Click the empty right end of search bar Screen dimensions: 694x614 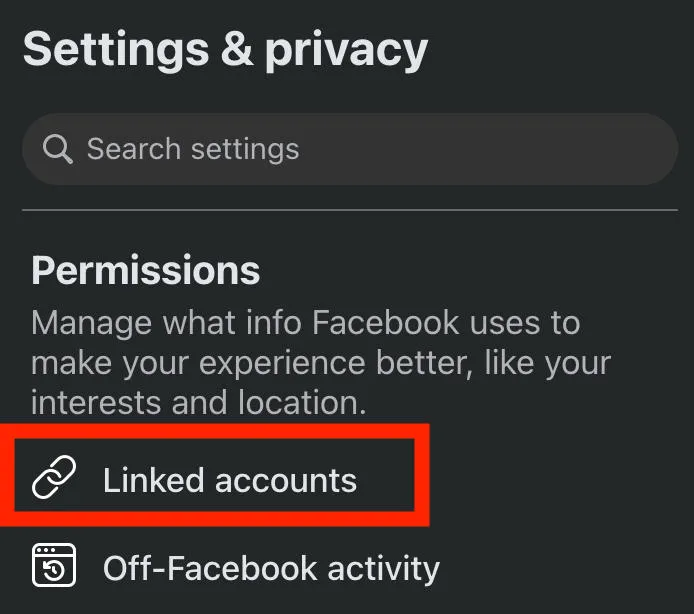(600, 149)
